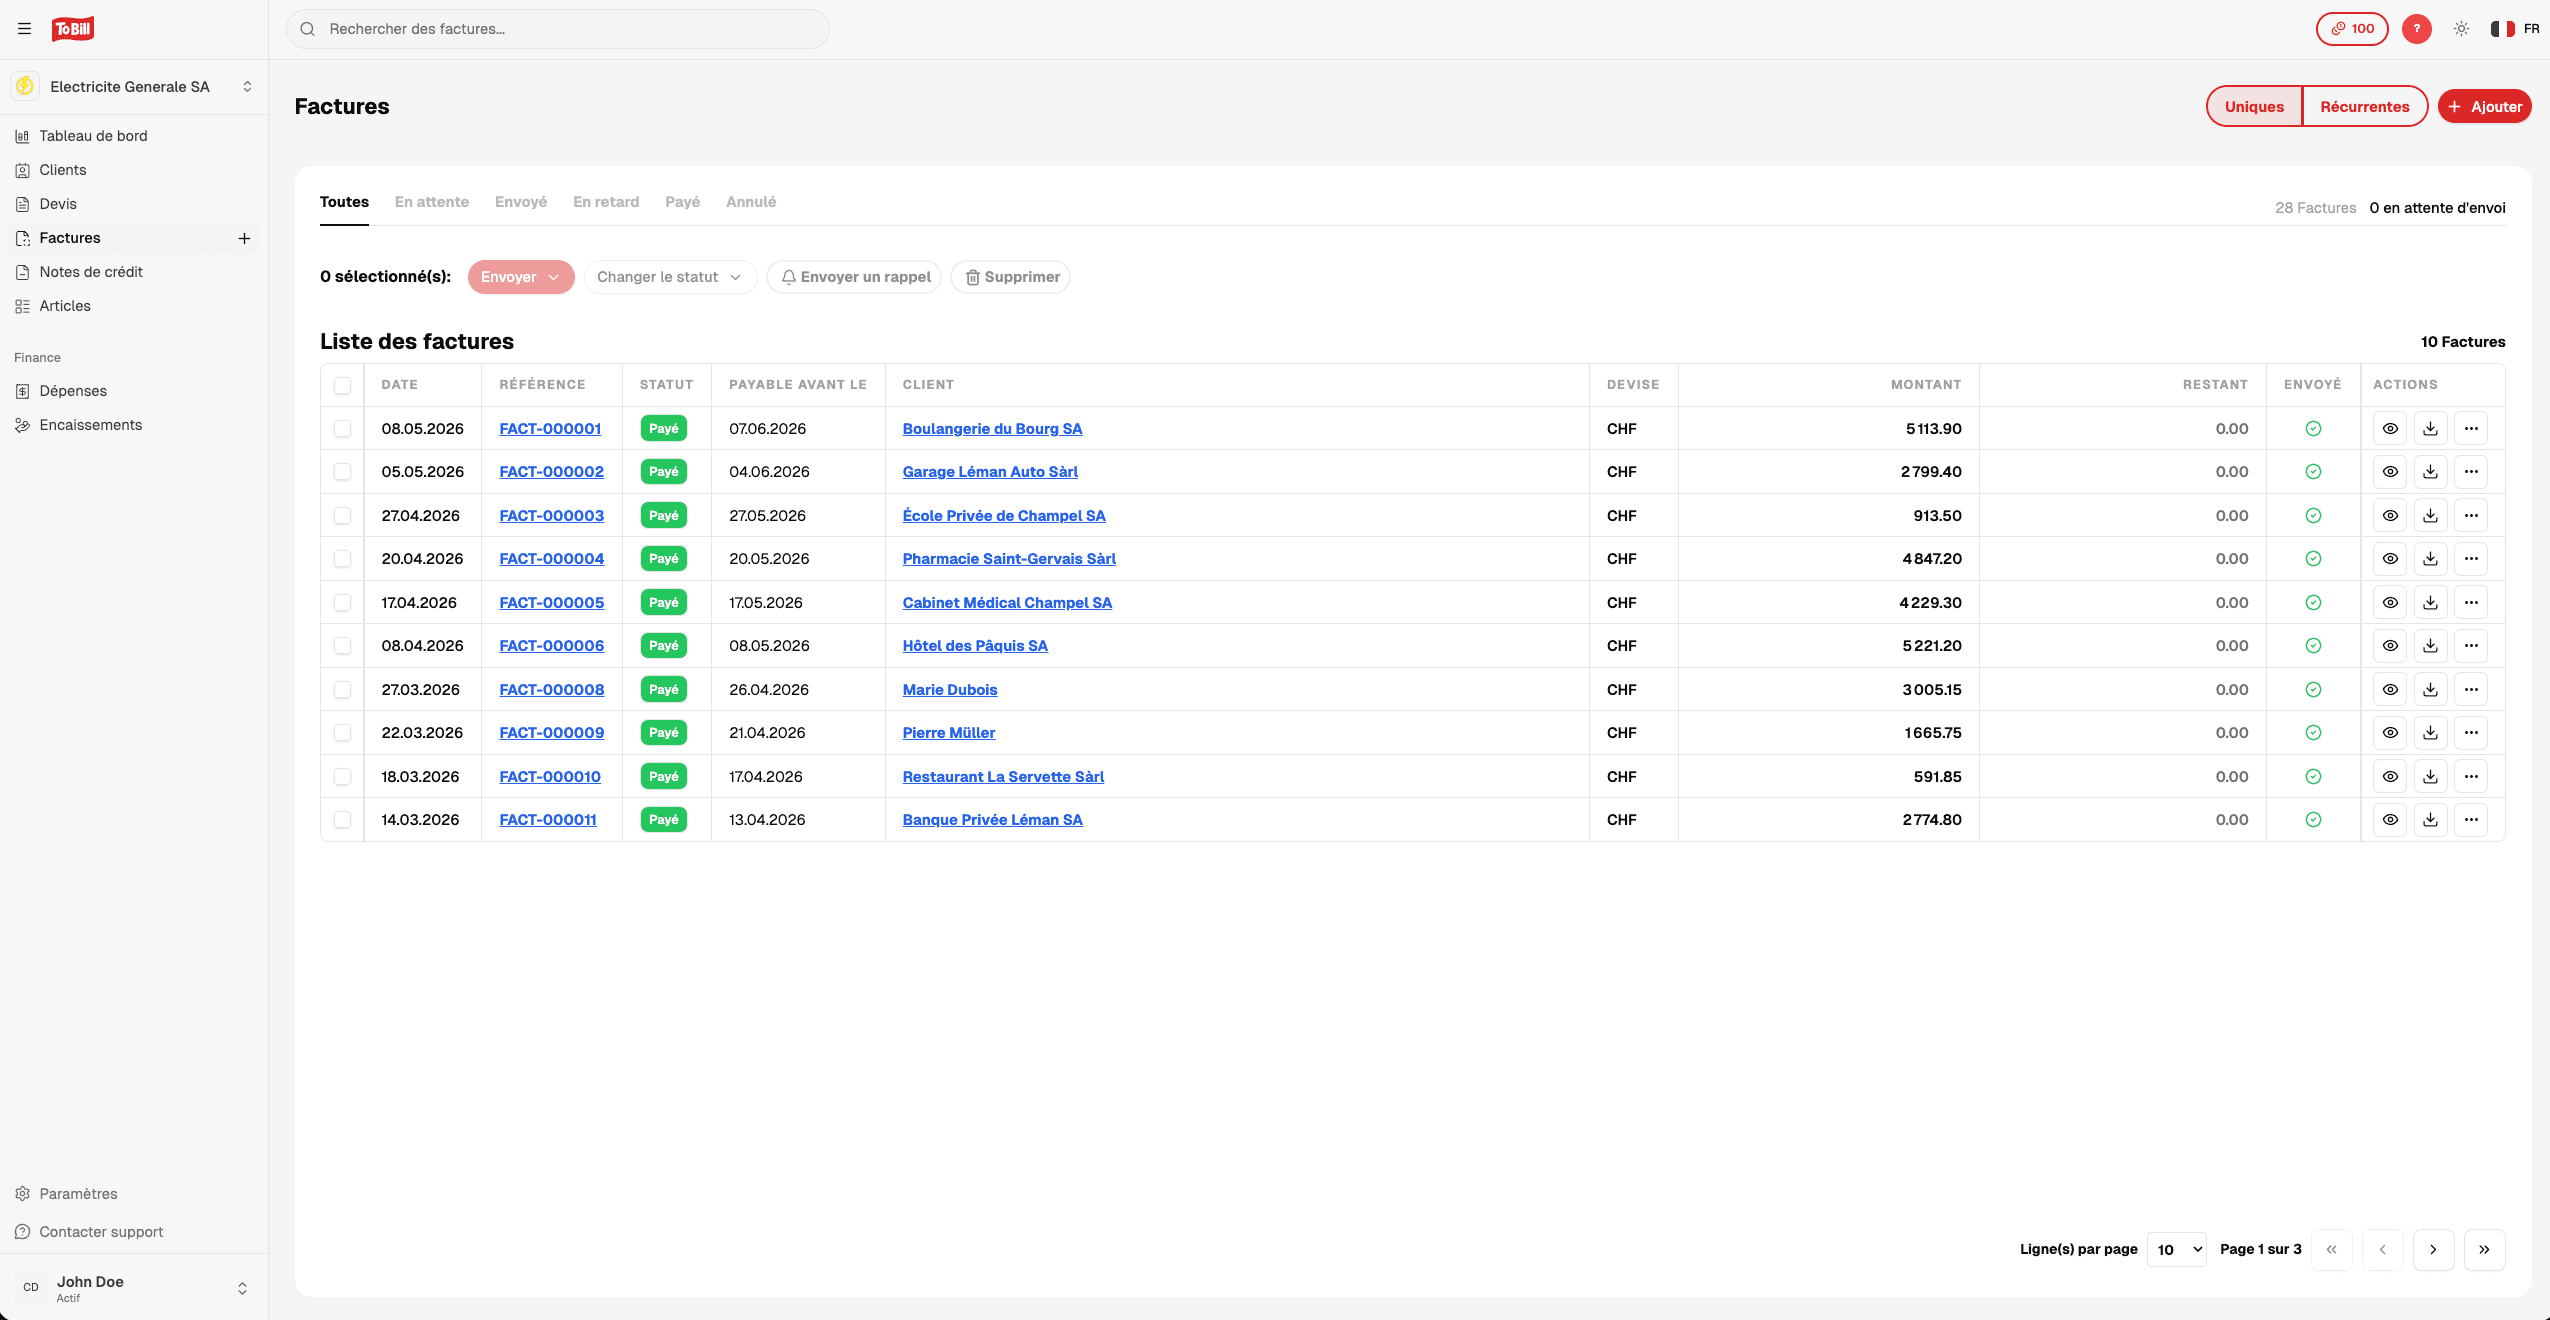Screen dimensions: 2550x1320
Task: Open Paramètres in sidebar
Action: coord(134,1194)
